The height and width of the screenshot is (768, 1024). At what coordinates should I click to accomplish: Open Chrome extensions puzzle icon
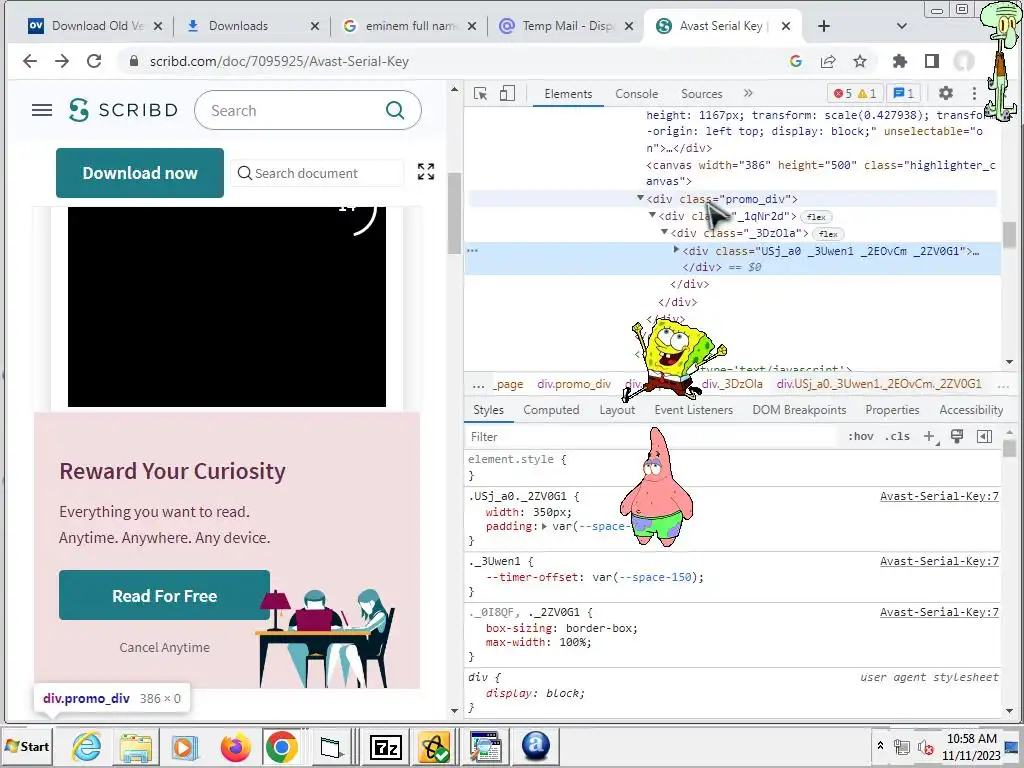[899, 61]
